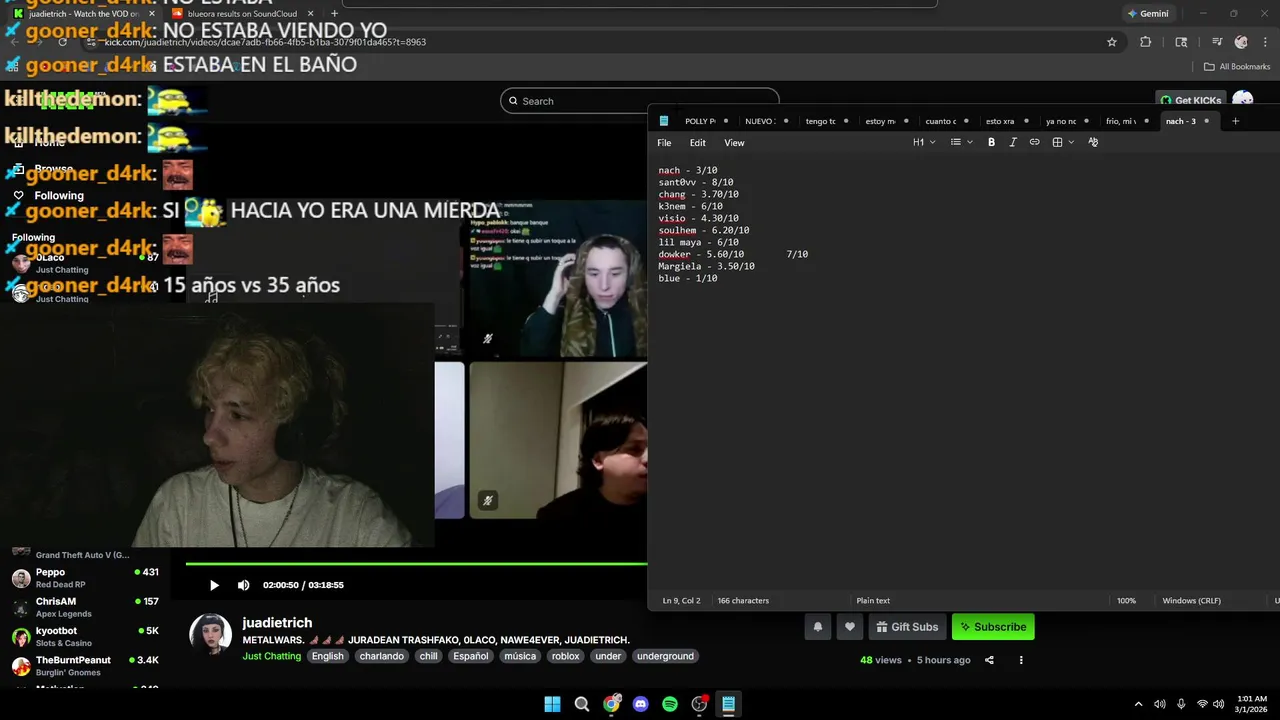Select the 'chill' tag
This screenshot has width=1280, height=720.
click(429, 656)
